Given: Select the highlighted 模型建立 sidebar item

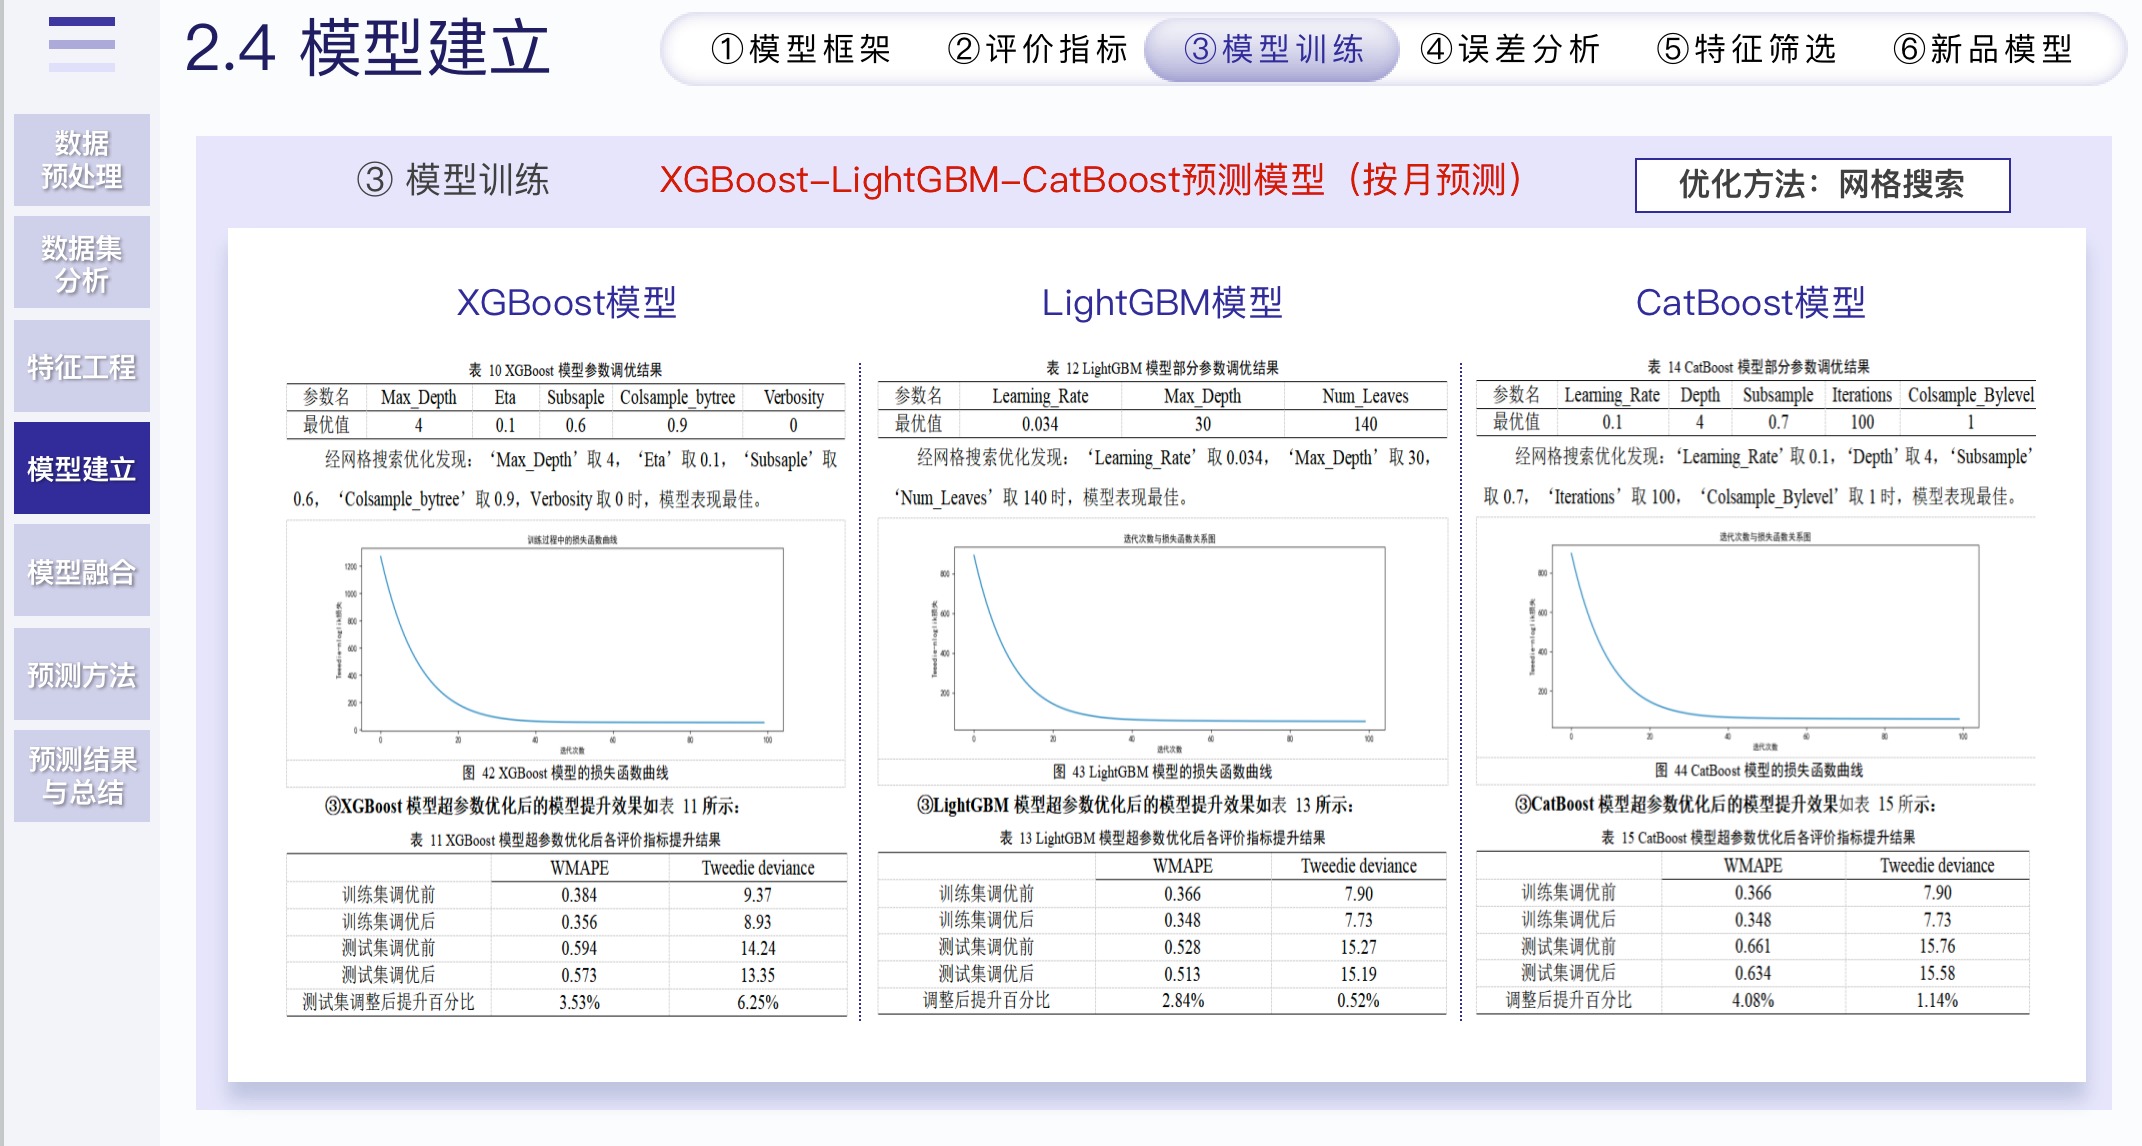Looking at the screenshot, I should coord(82,468).
